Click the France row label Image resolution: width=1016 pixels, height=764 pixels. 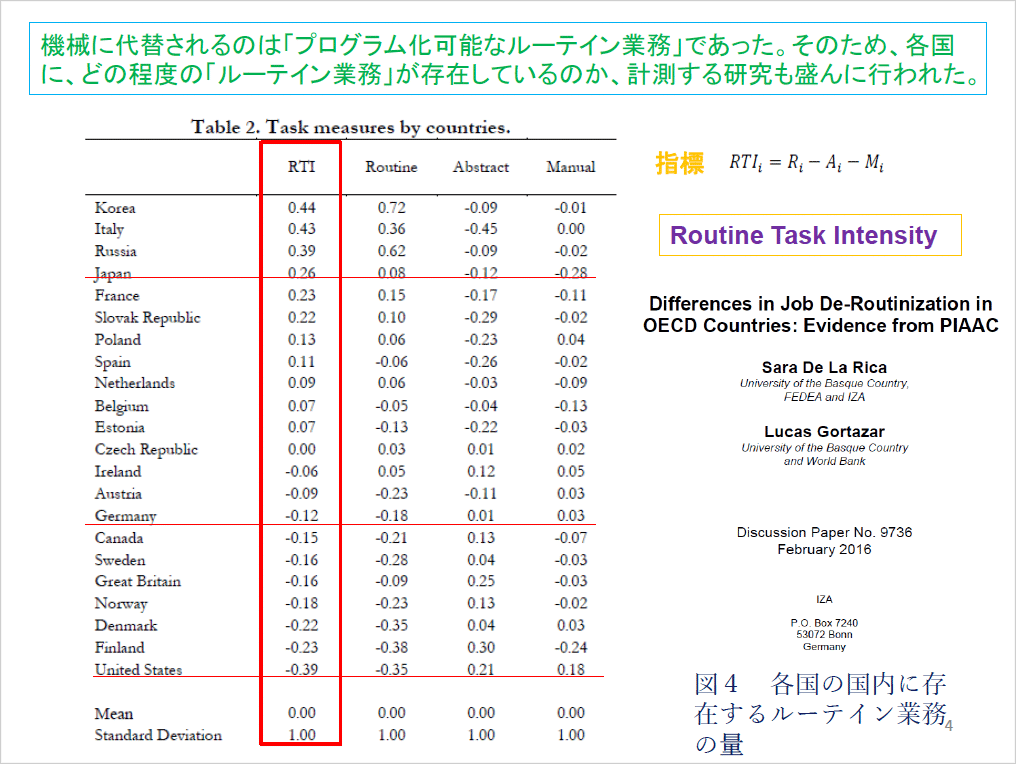point(117,295)
